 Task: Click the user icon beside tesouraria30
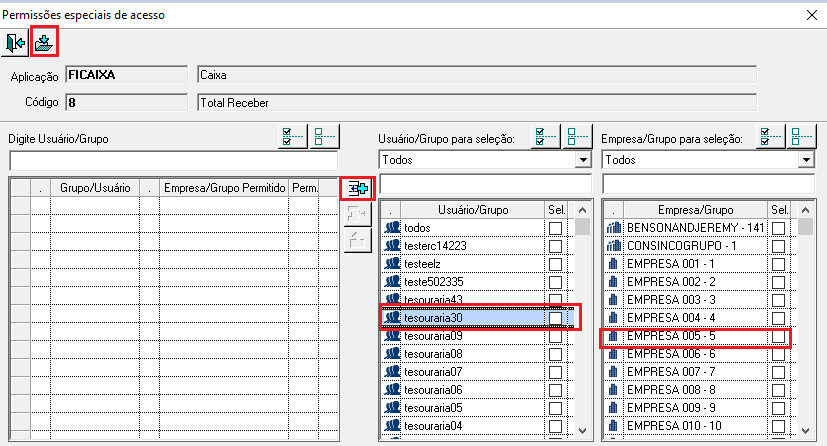[x=392, y=317]
